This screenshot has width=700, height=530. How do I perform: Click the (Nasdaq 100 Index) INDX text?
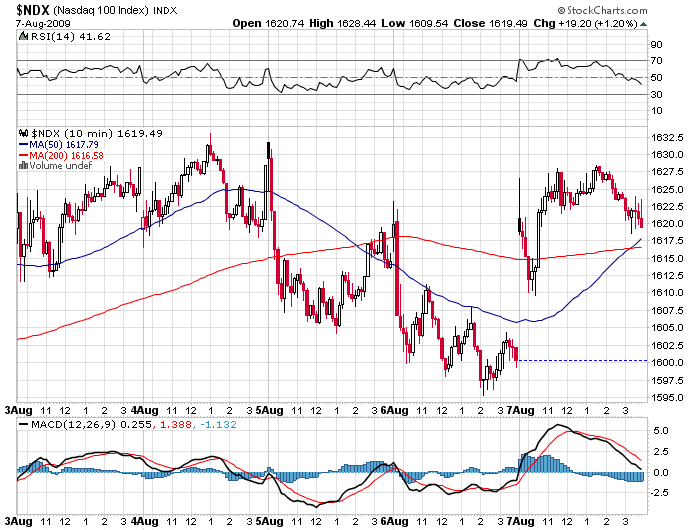click(115, 11)
